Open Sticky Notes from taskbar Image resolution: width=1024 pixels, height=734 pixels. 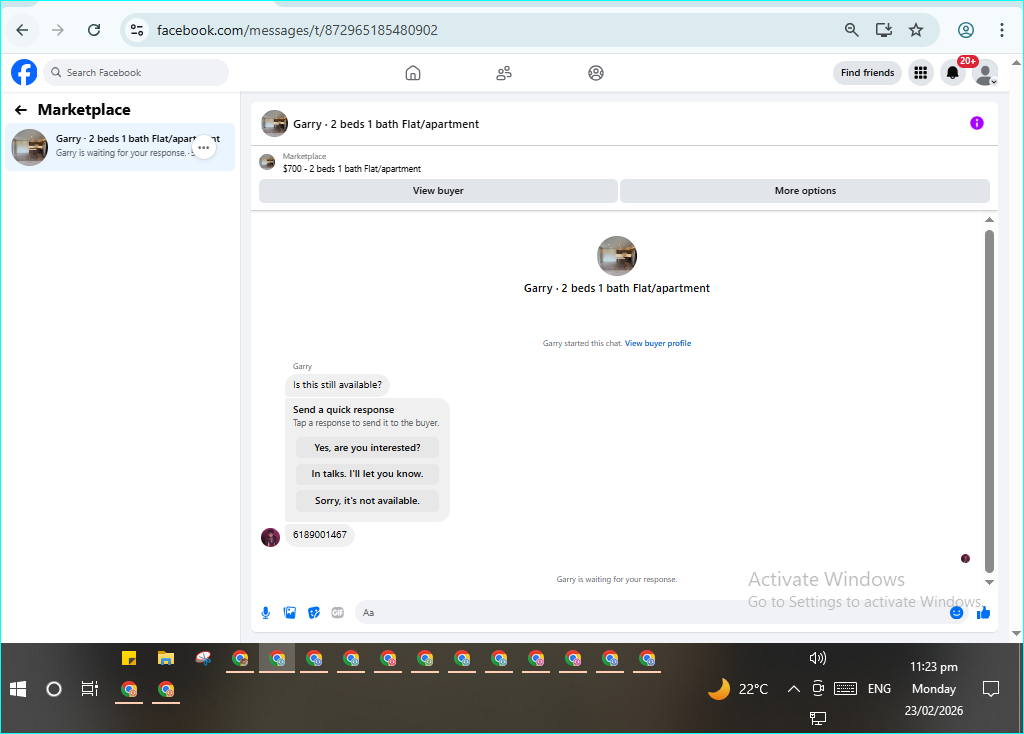point(129,658)
